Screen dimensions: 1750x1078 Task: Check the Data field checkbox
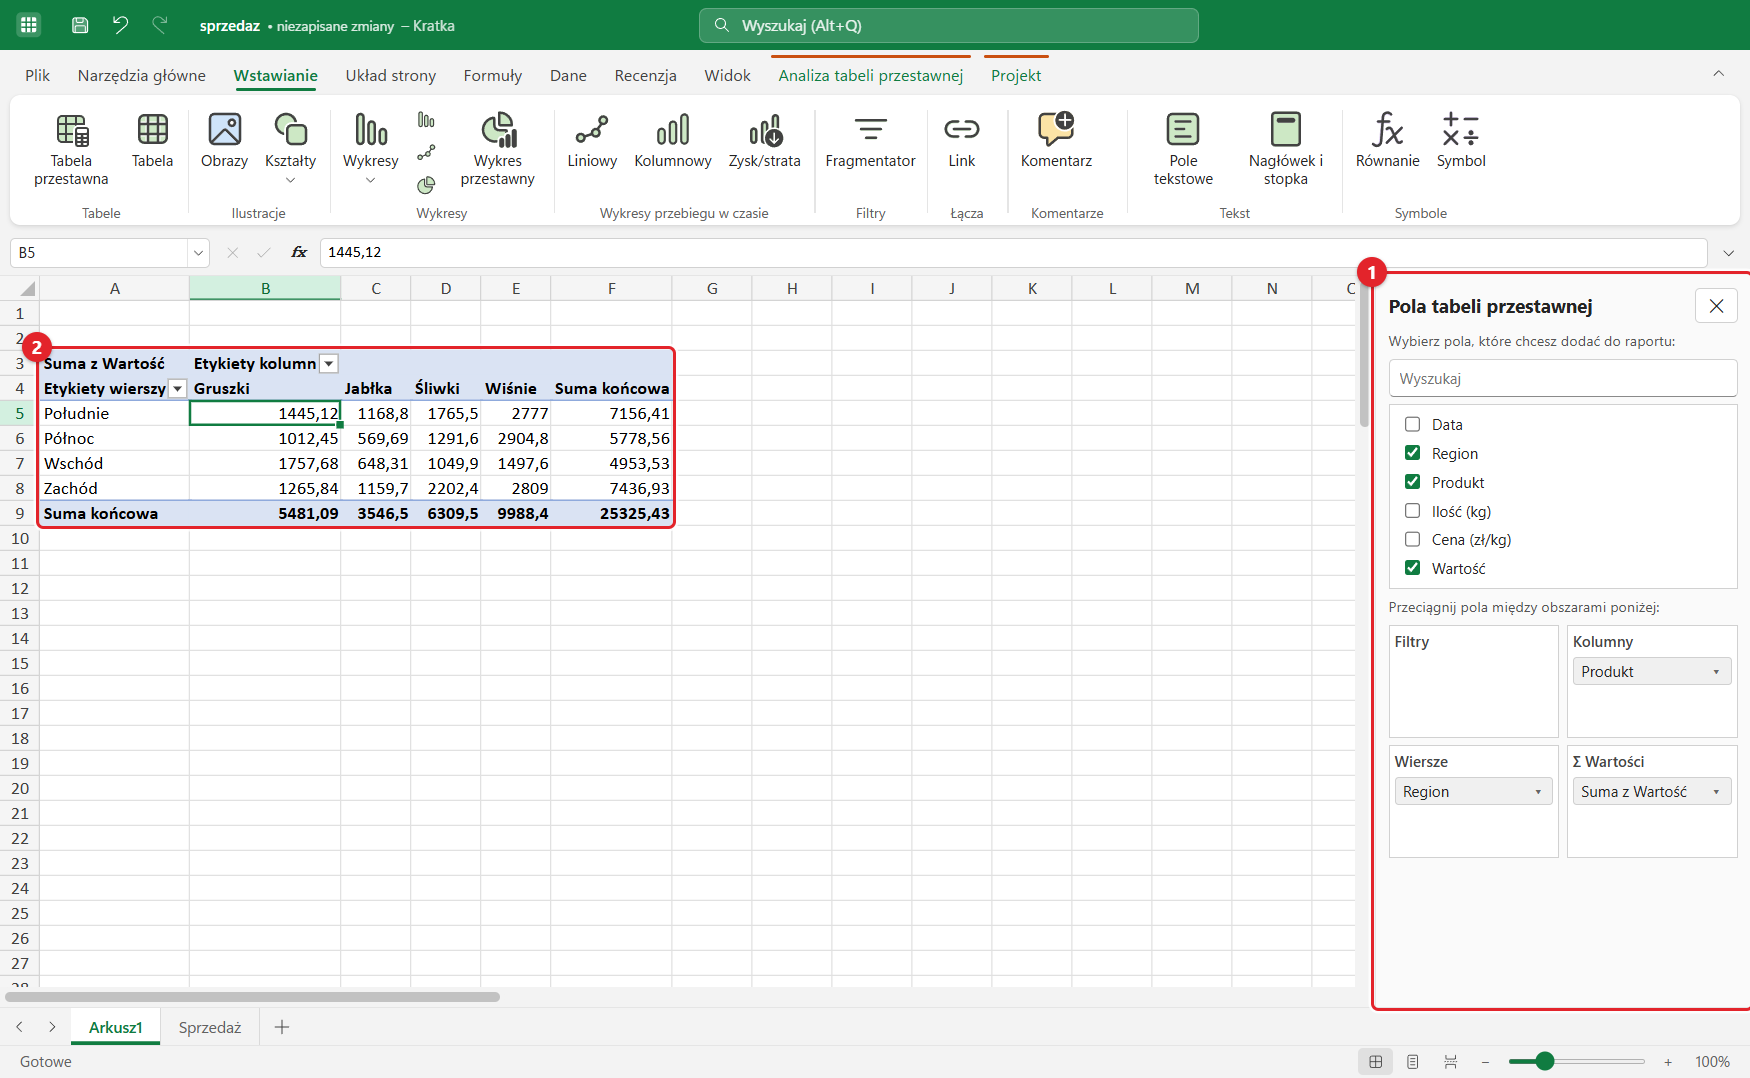[x=1412, y=424]
